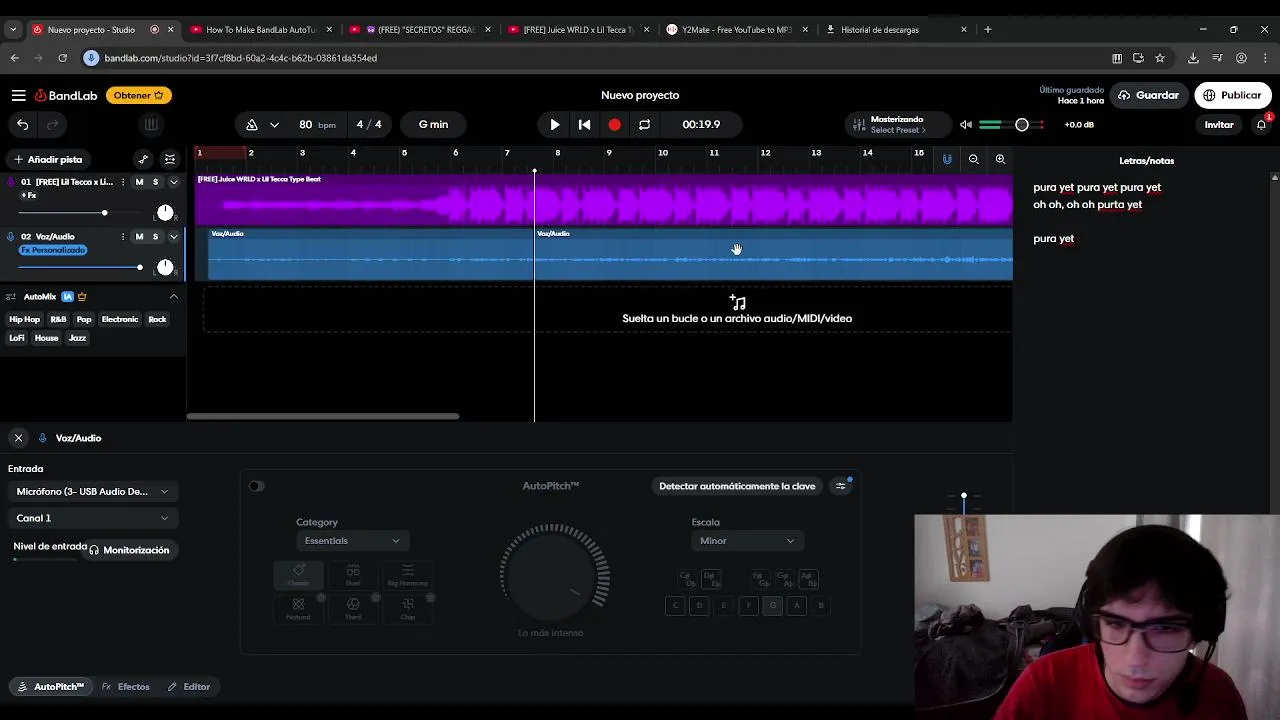Expand track 01 options chevron
The image size is (1280, 720).
[x=173, y=182]
